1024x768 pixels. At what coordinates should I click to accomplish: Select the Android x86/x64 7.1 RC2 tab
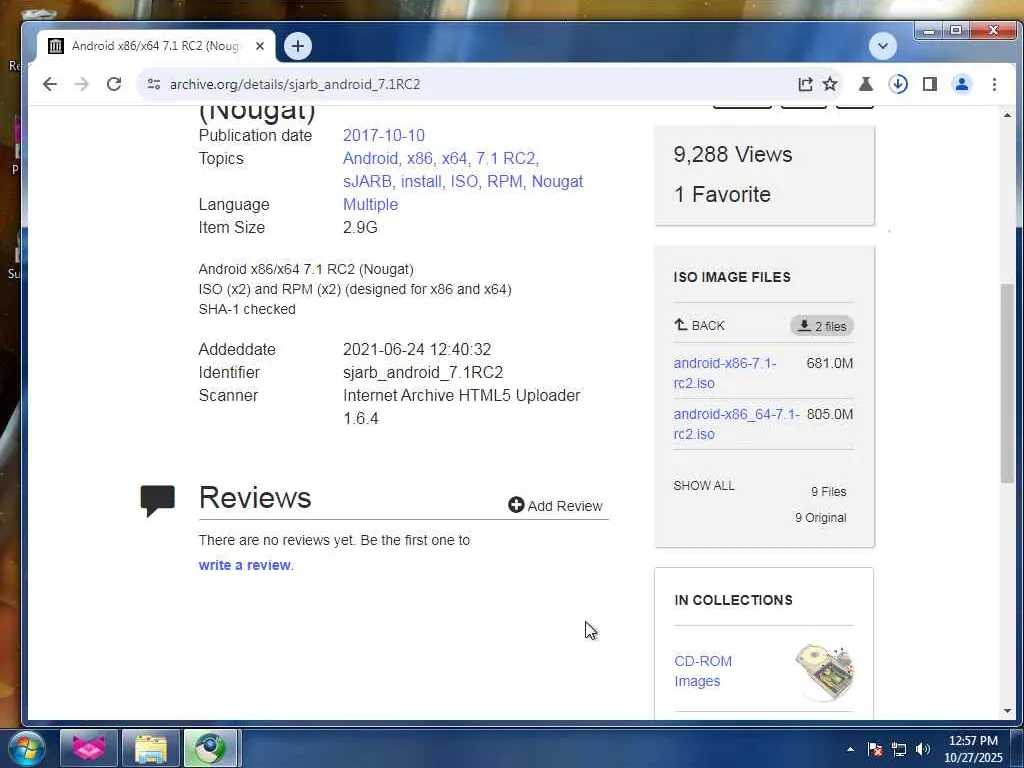155,46
